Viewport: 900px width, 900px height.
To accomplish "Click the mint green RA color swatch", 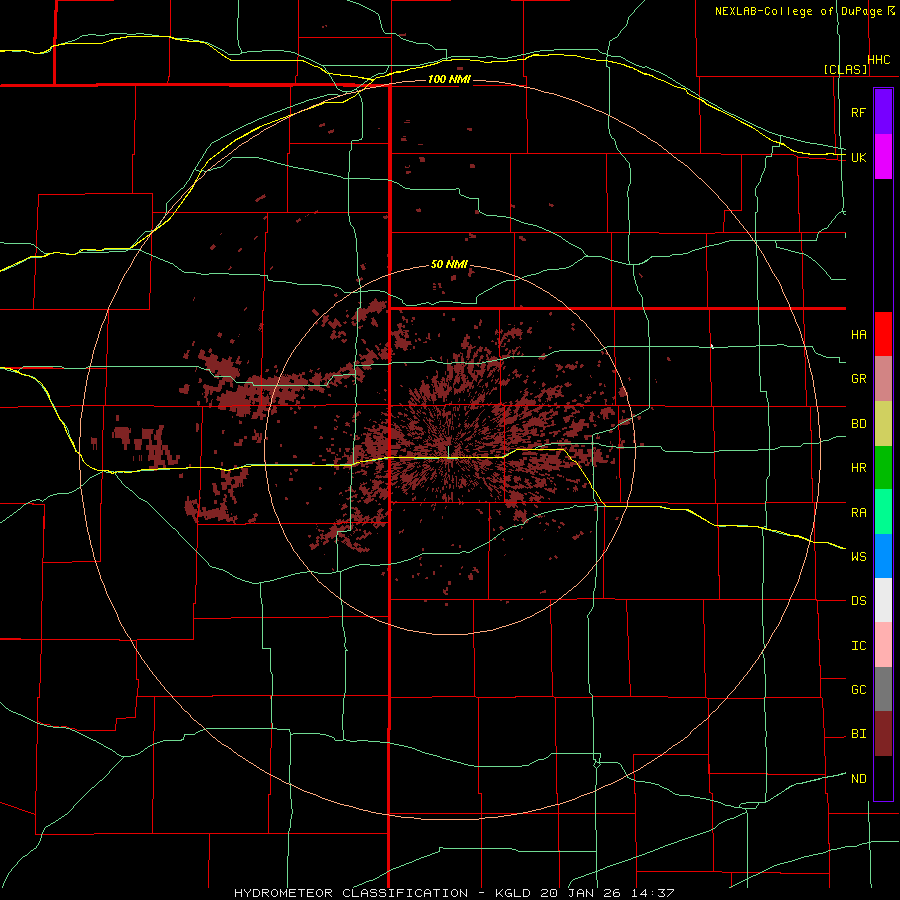I will (883, 512).
